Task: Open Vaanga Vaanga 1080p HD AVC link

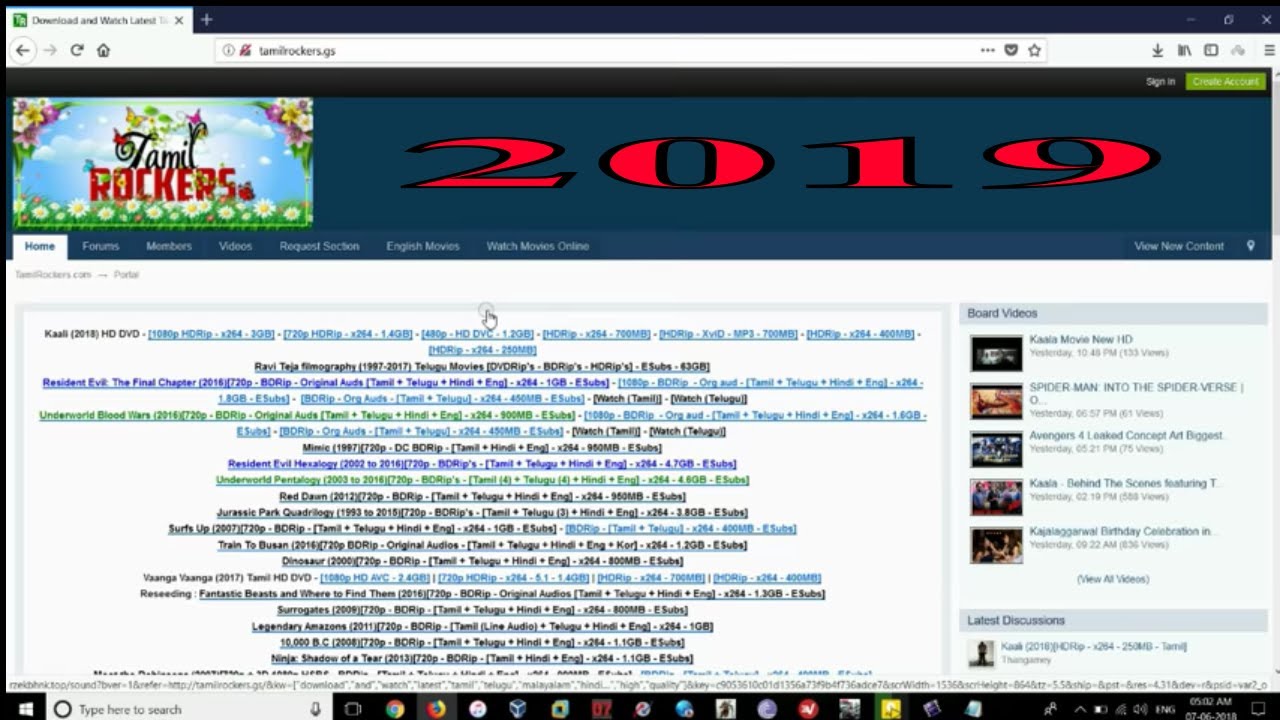Action: (x=375, y=578)
